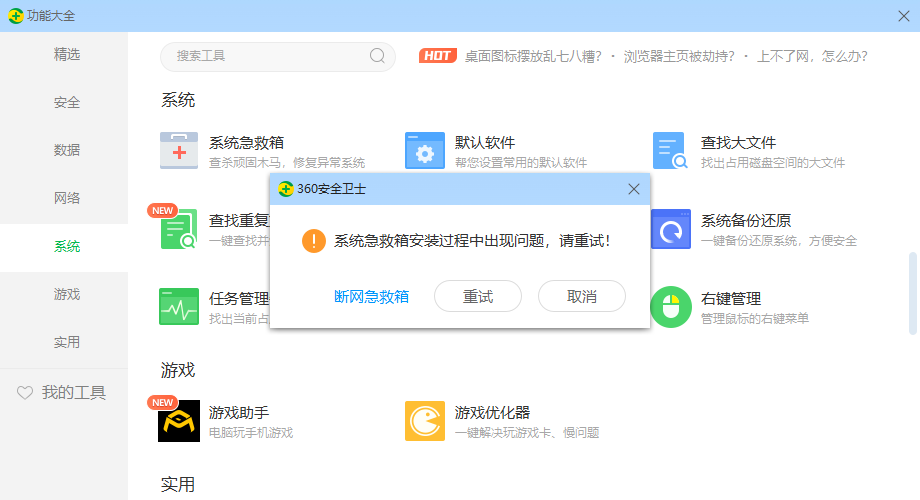Open the 系统急救箱 first-aid kit icon

(179, 151)
